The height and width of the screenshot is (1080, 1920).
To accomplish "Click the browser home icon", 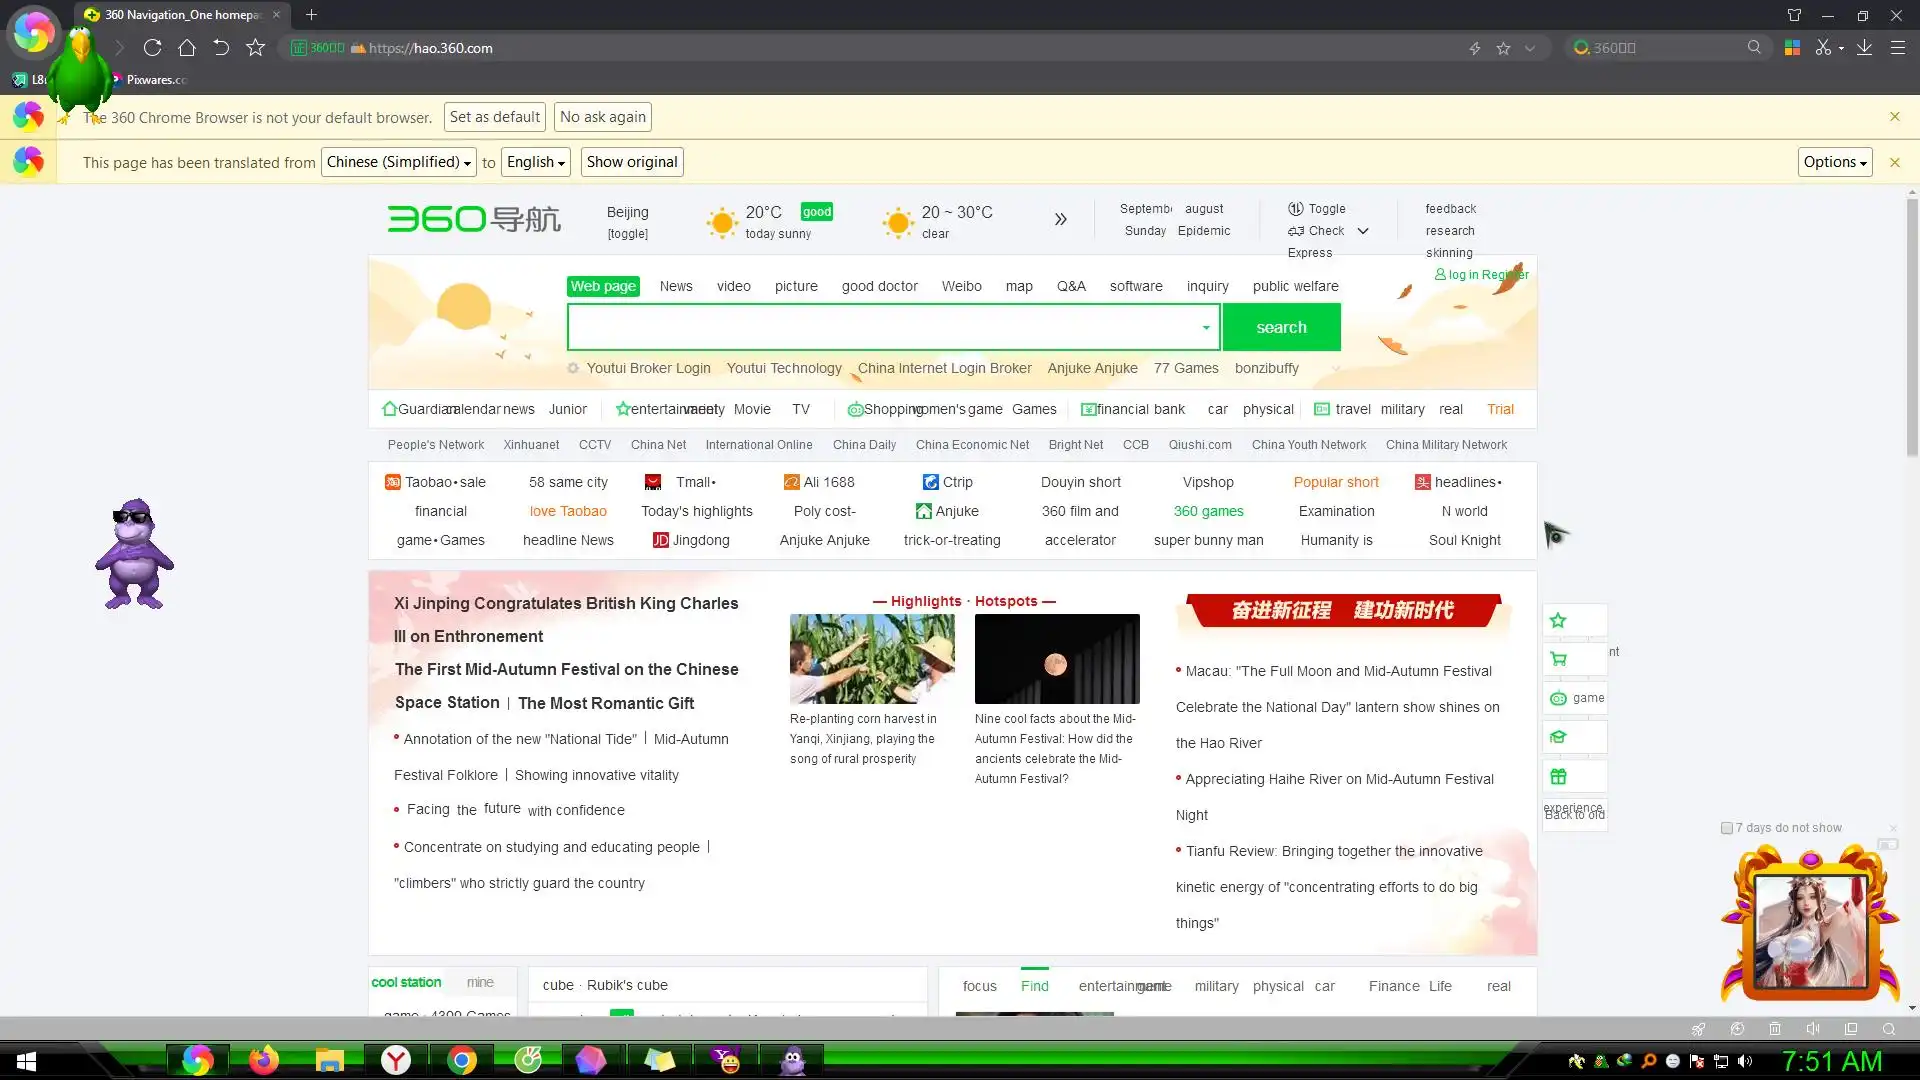I will (x=187, y=48).
